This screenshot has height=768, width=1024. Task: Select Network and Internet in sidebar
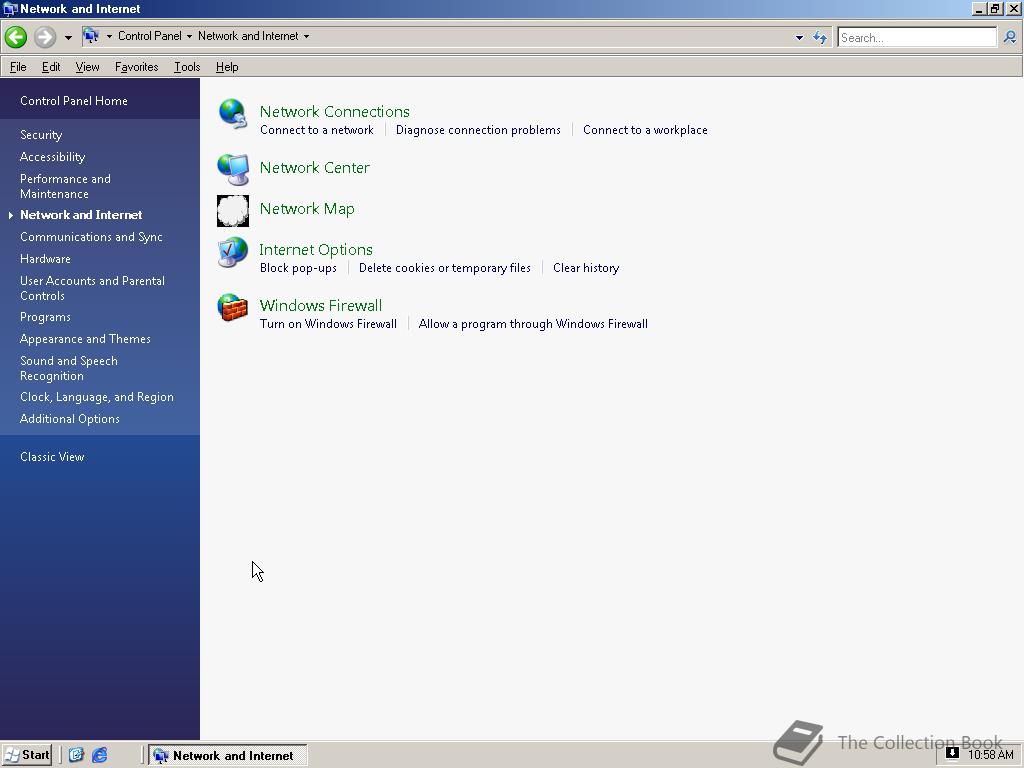[x=81, y=215]
